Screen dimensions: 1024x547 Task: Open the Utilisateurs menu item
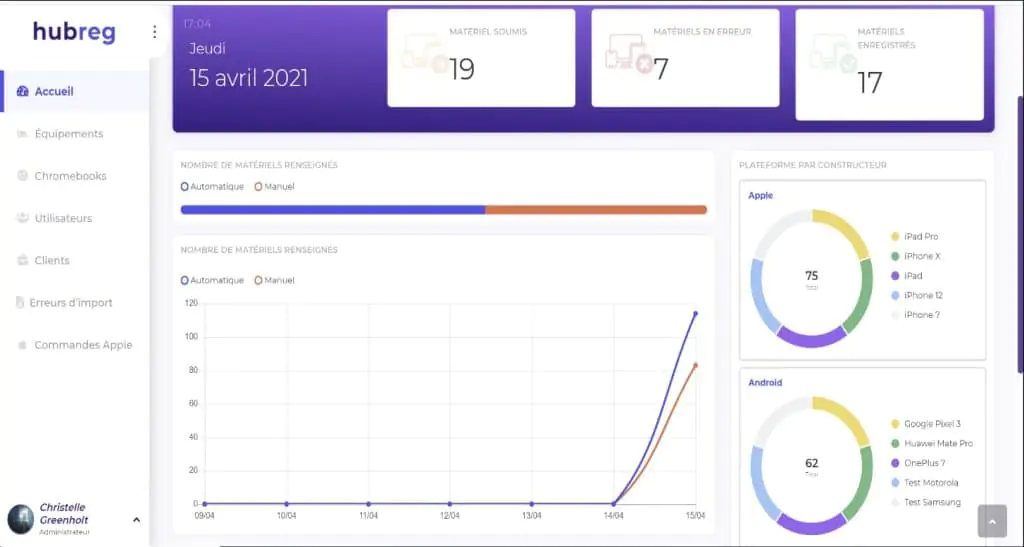tap(76, 218)
